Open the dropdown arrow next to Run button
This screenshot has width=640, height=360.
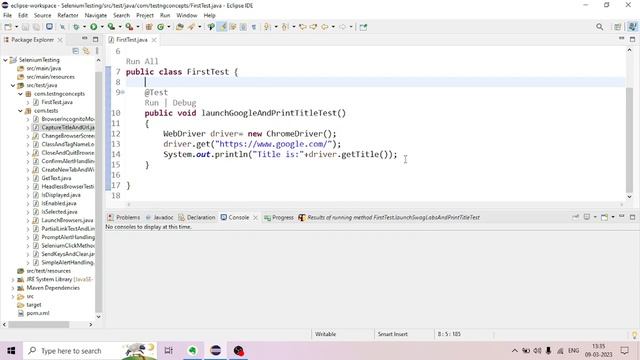click(x=102, y=27)
